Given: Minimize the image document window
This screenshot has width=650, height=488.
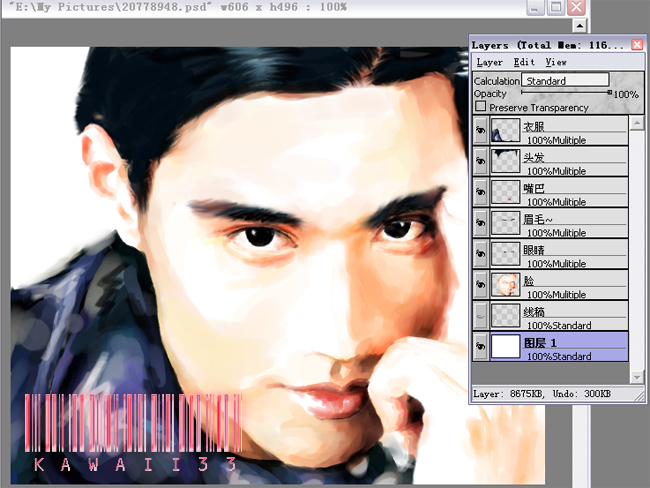Looking at the screenshot, I should pos(535,7).
